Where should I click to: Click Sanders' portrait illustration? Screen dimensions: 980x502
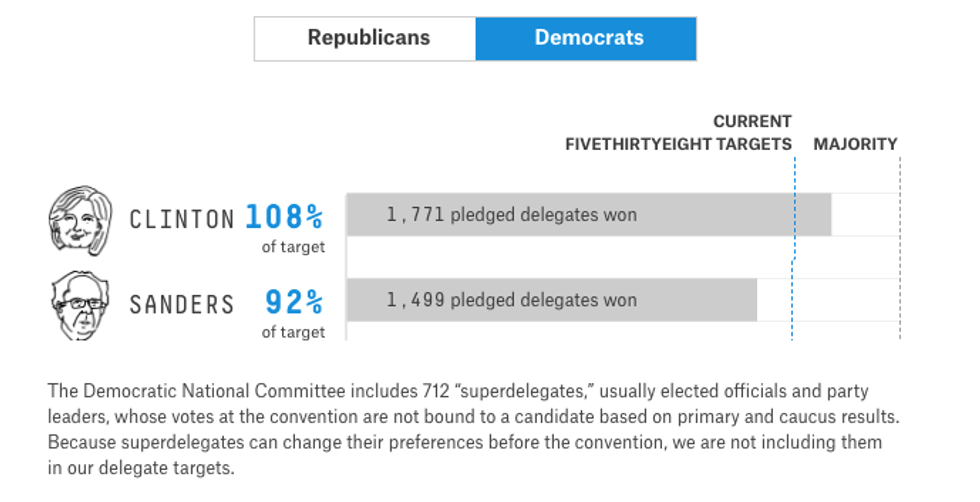(80, 304)
